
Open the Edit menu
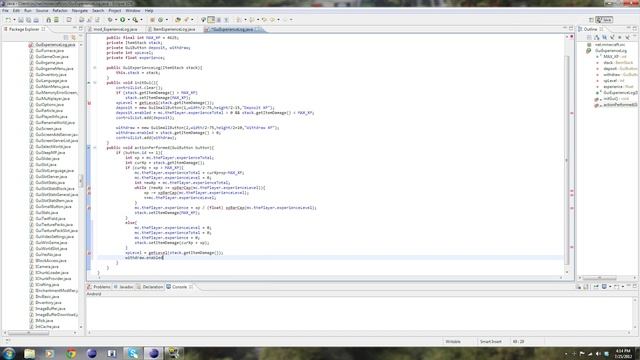(x=16, y=11)
